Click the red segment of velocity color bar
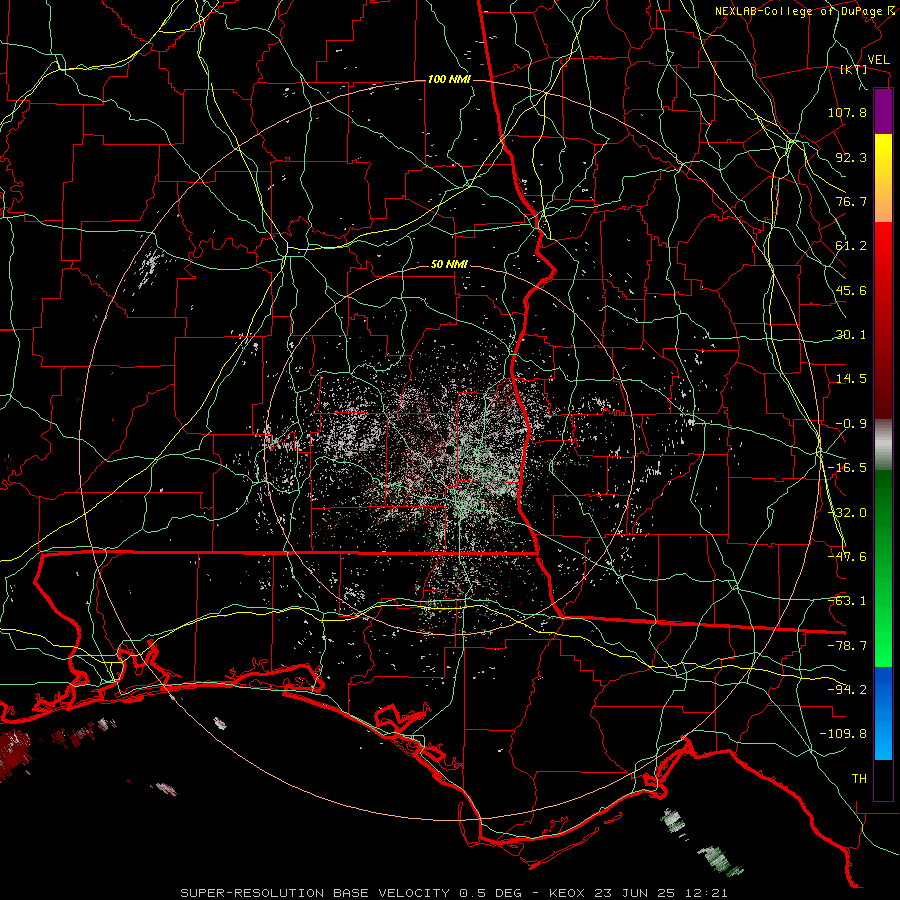Viewport: 900px width, 900px height. (883, 320)
